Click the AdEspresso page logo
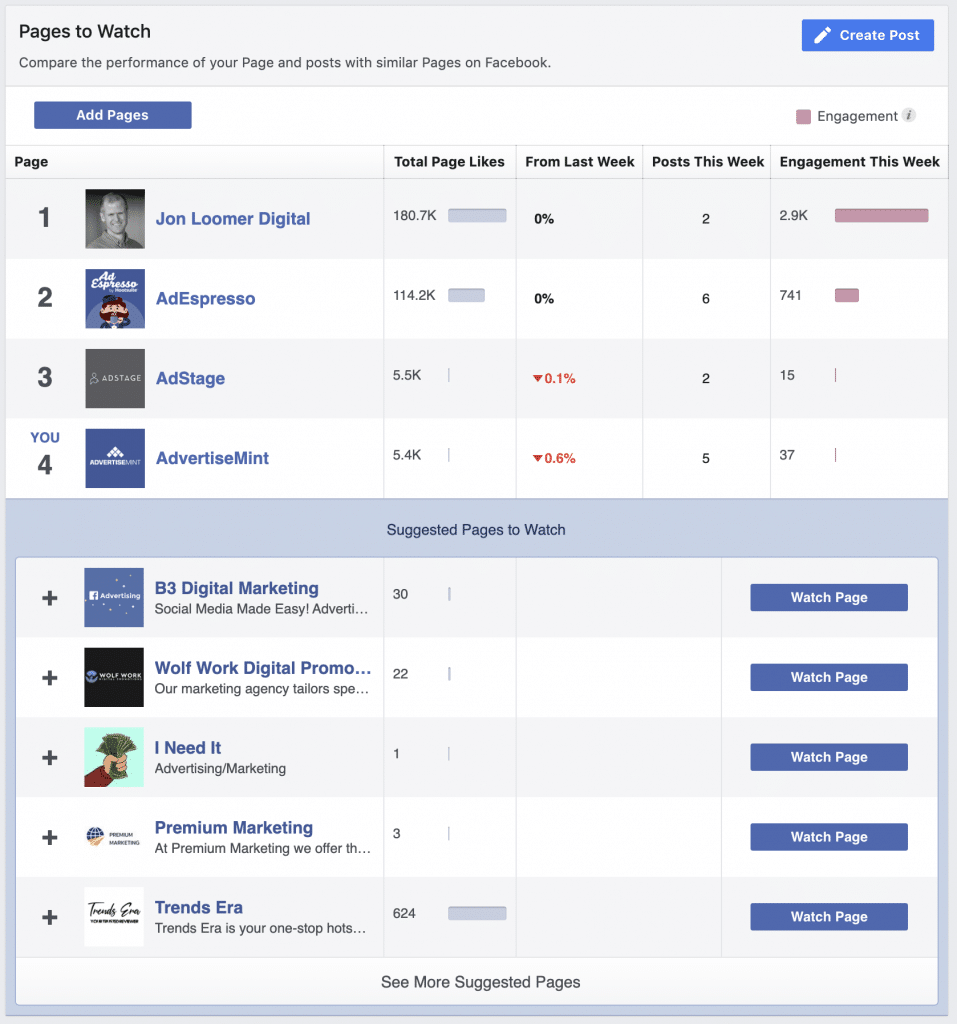 pos(115,298)
